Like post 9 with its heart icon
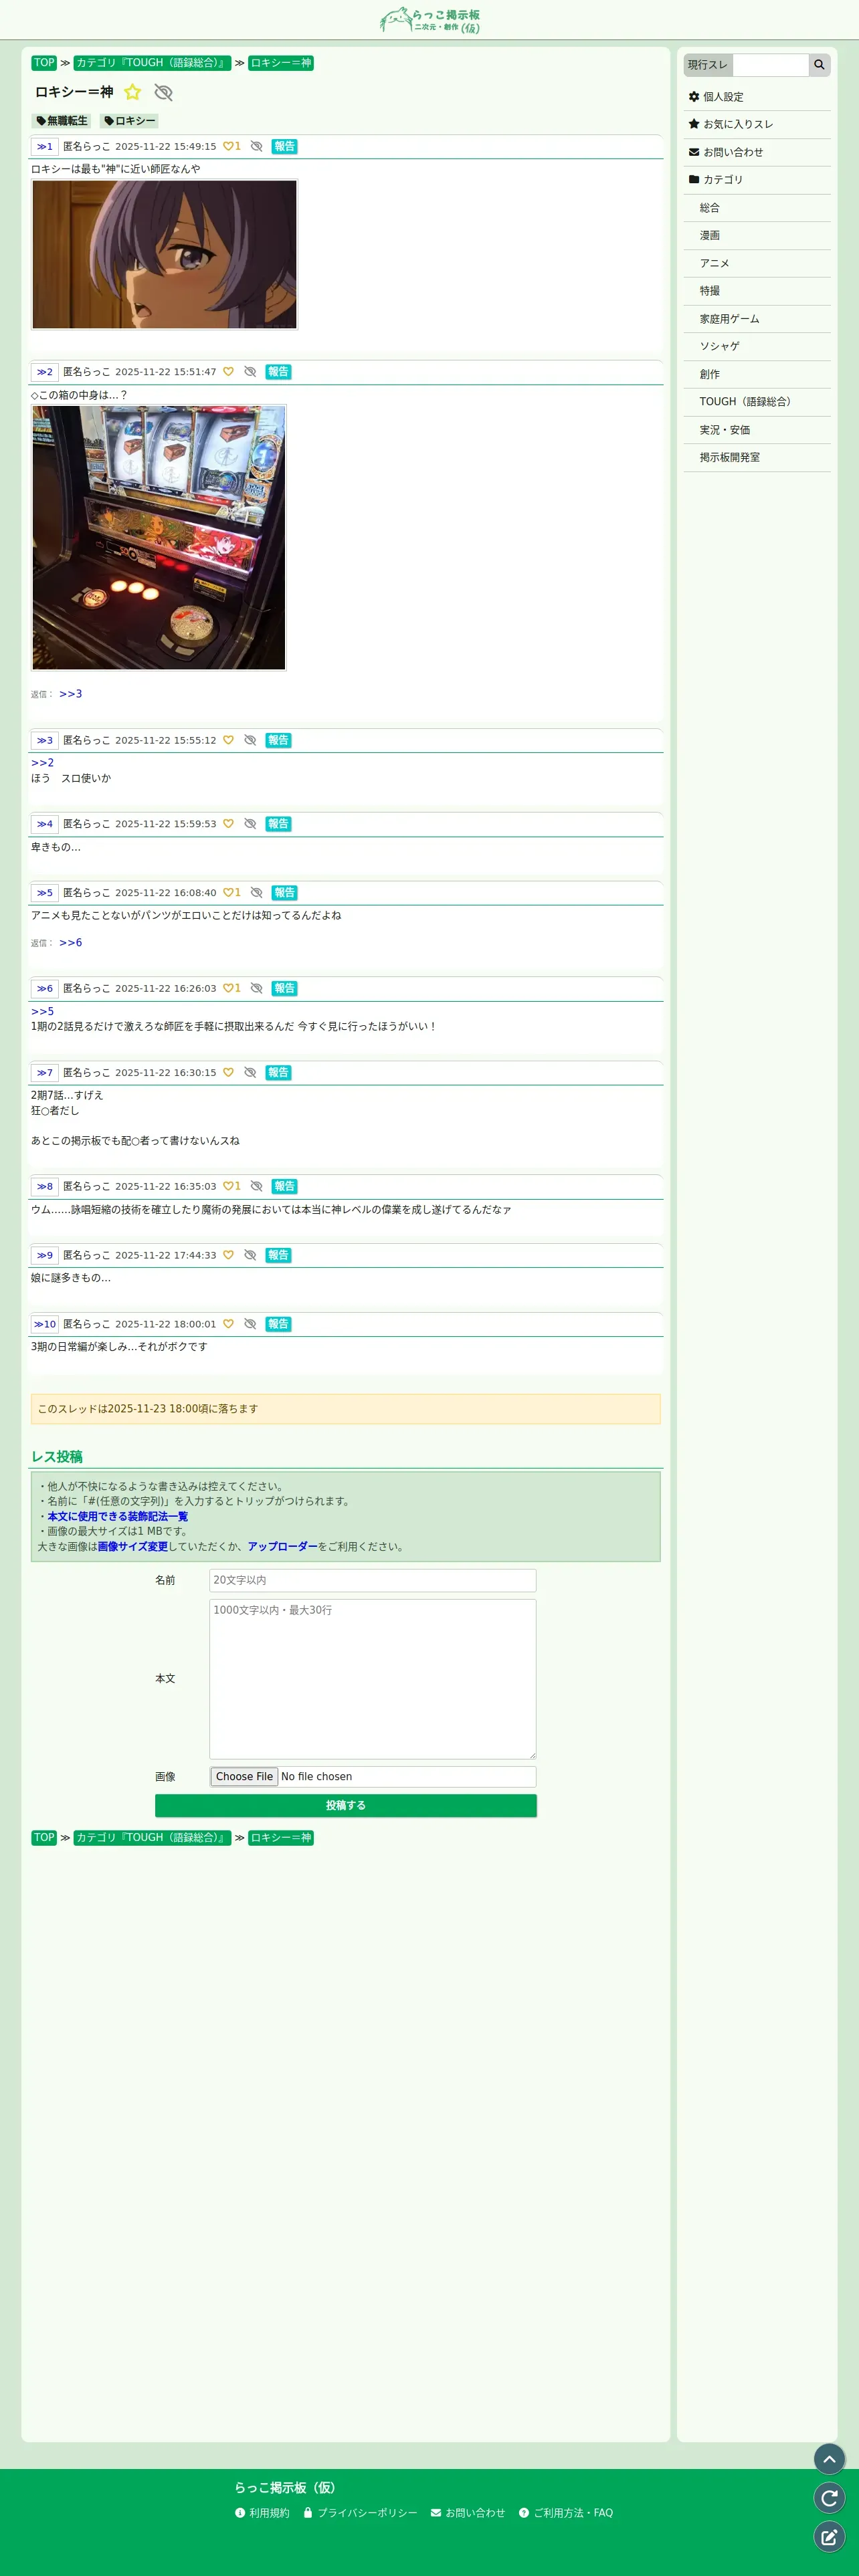 pyautogui.click(x=228, y=1255)
